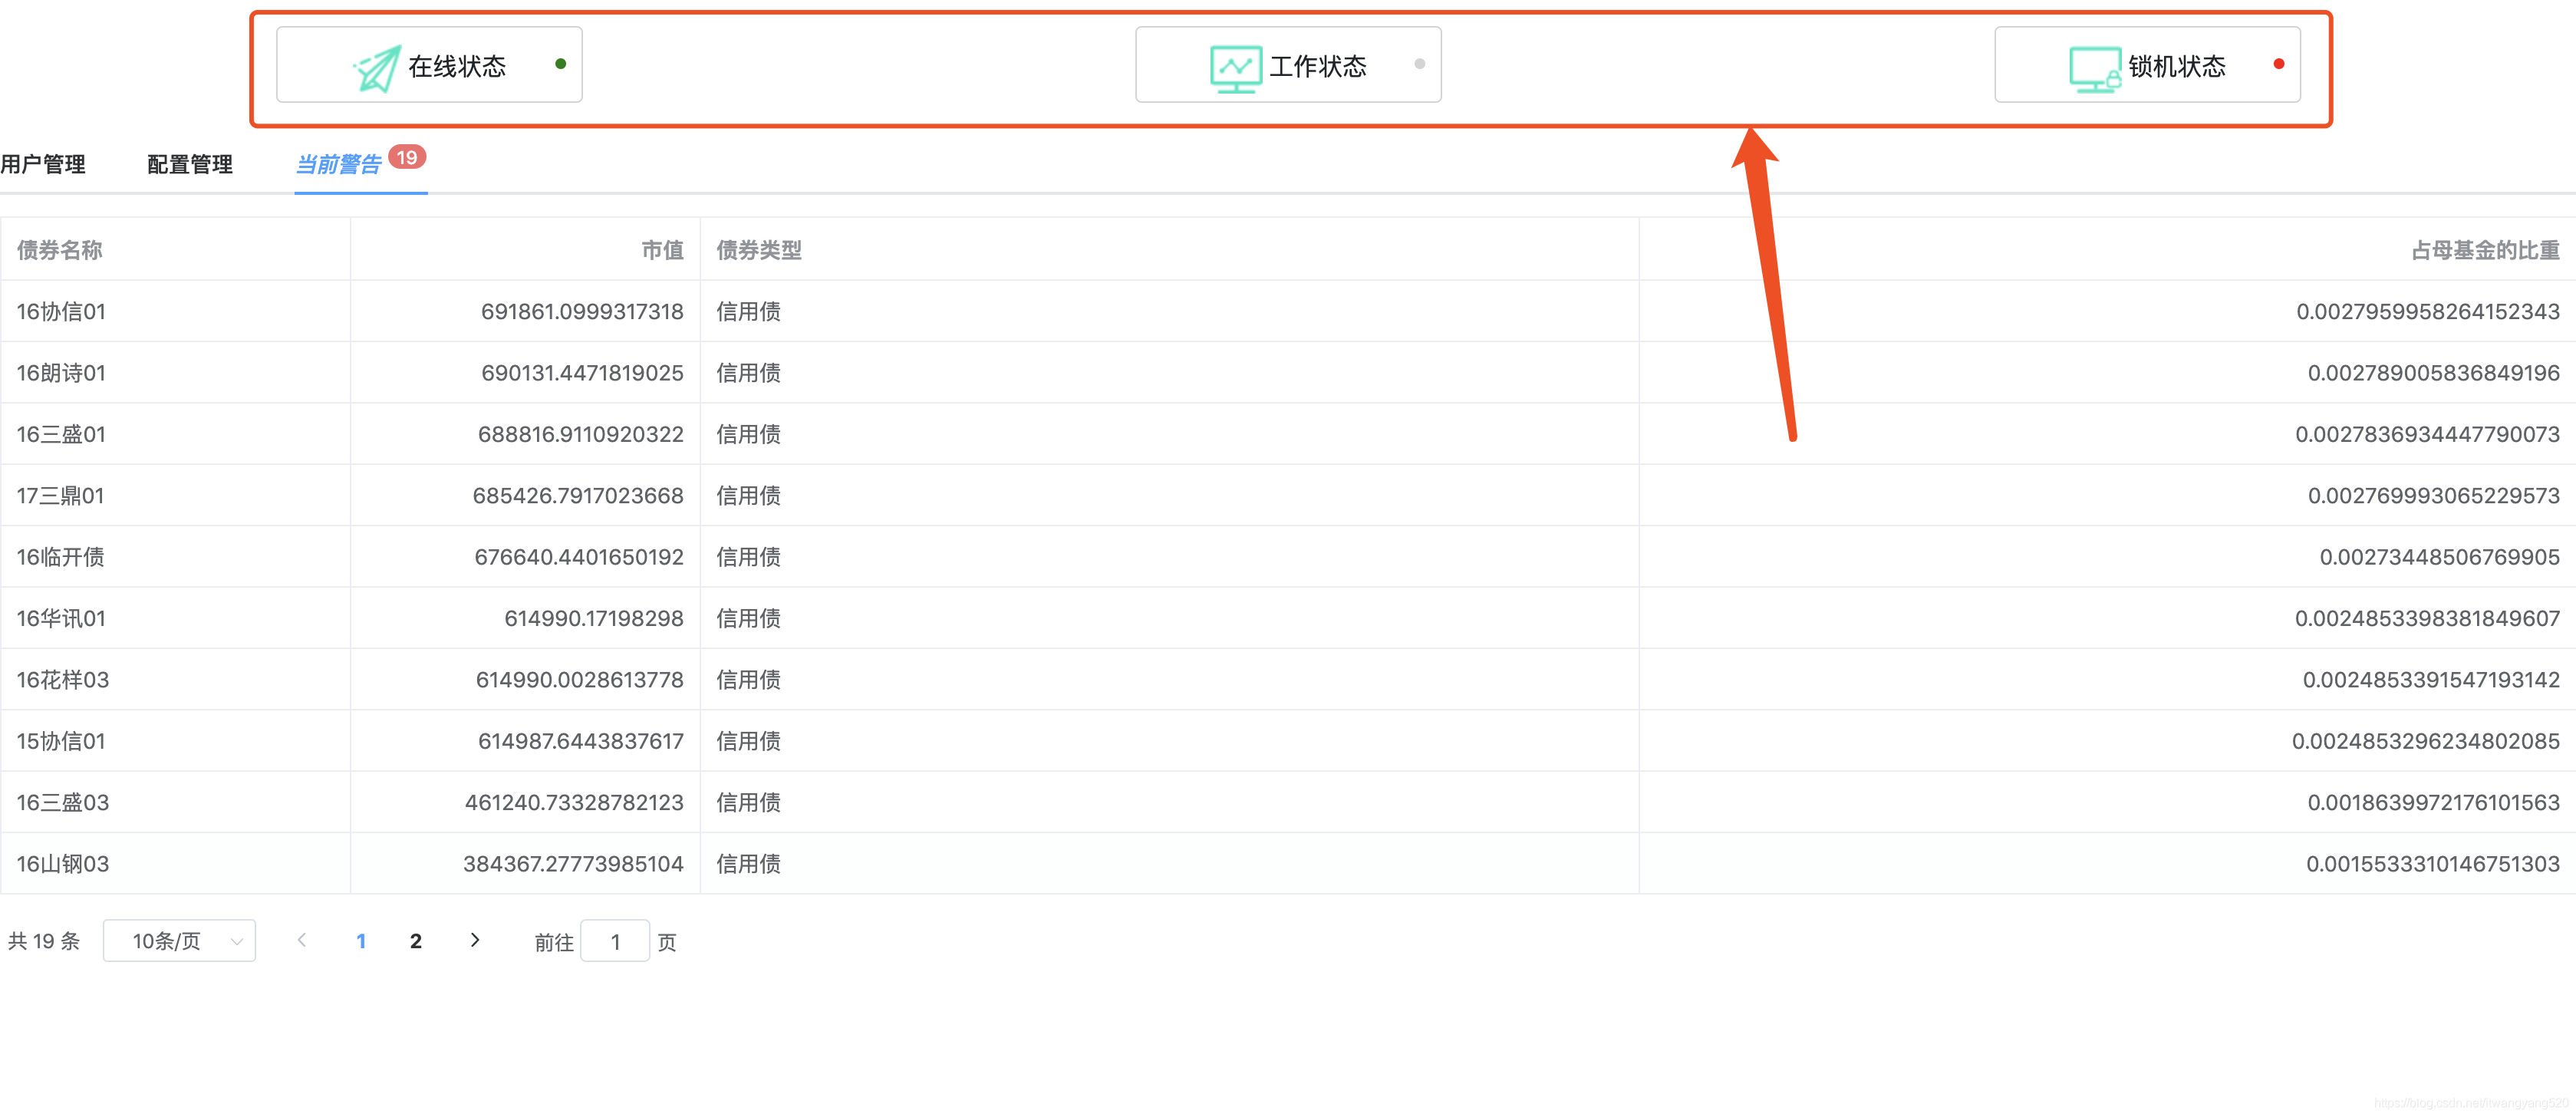This screenshot has width=2576, height=1117.
Task: Click the gray work status indicator dot
Action: tap(1420, 64)
